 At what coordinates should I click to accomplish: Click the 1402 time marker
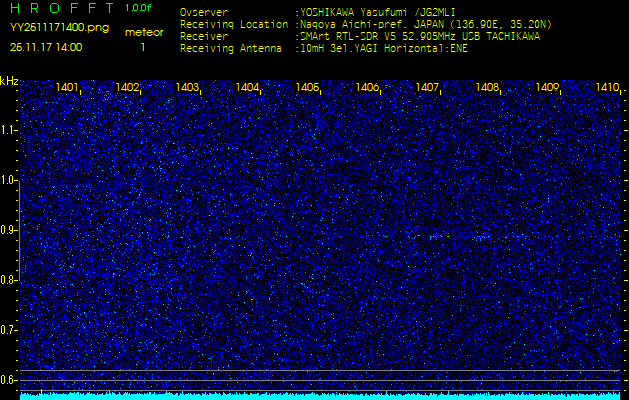click(x=127, y=87)
